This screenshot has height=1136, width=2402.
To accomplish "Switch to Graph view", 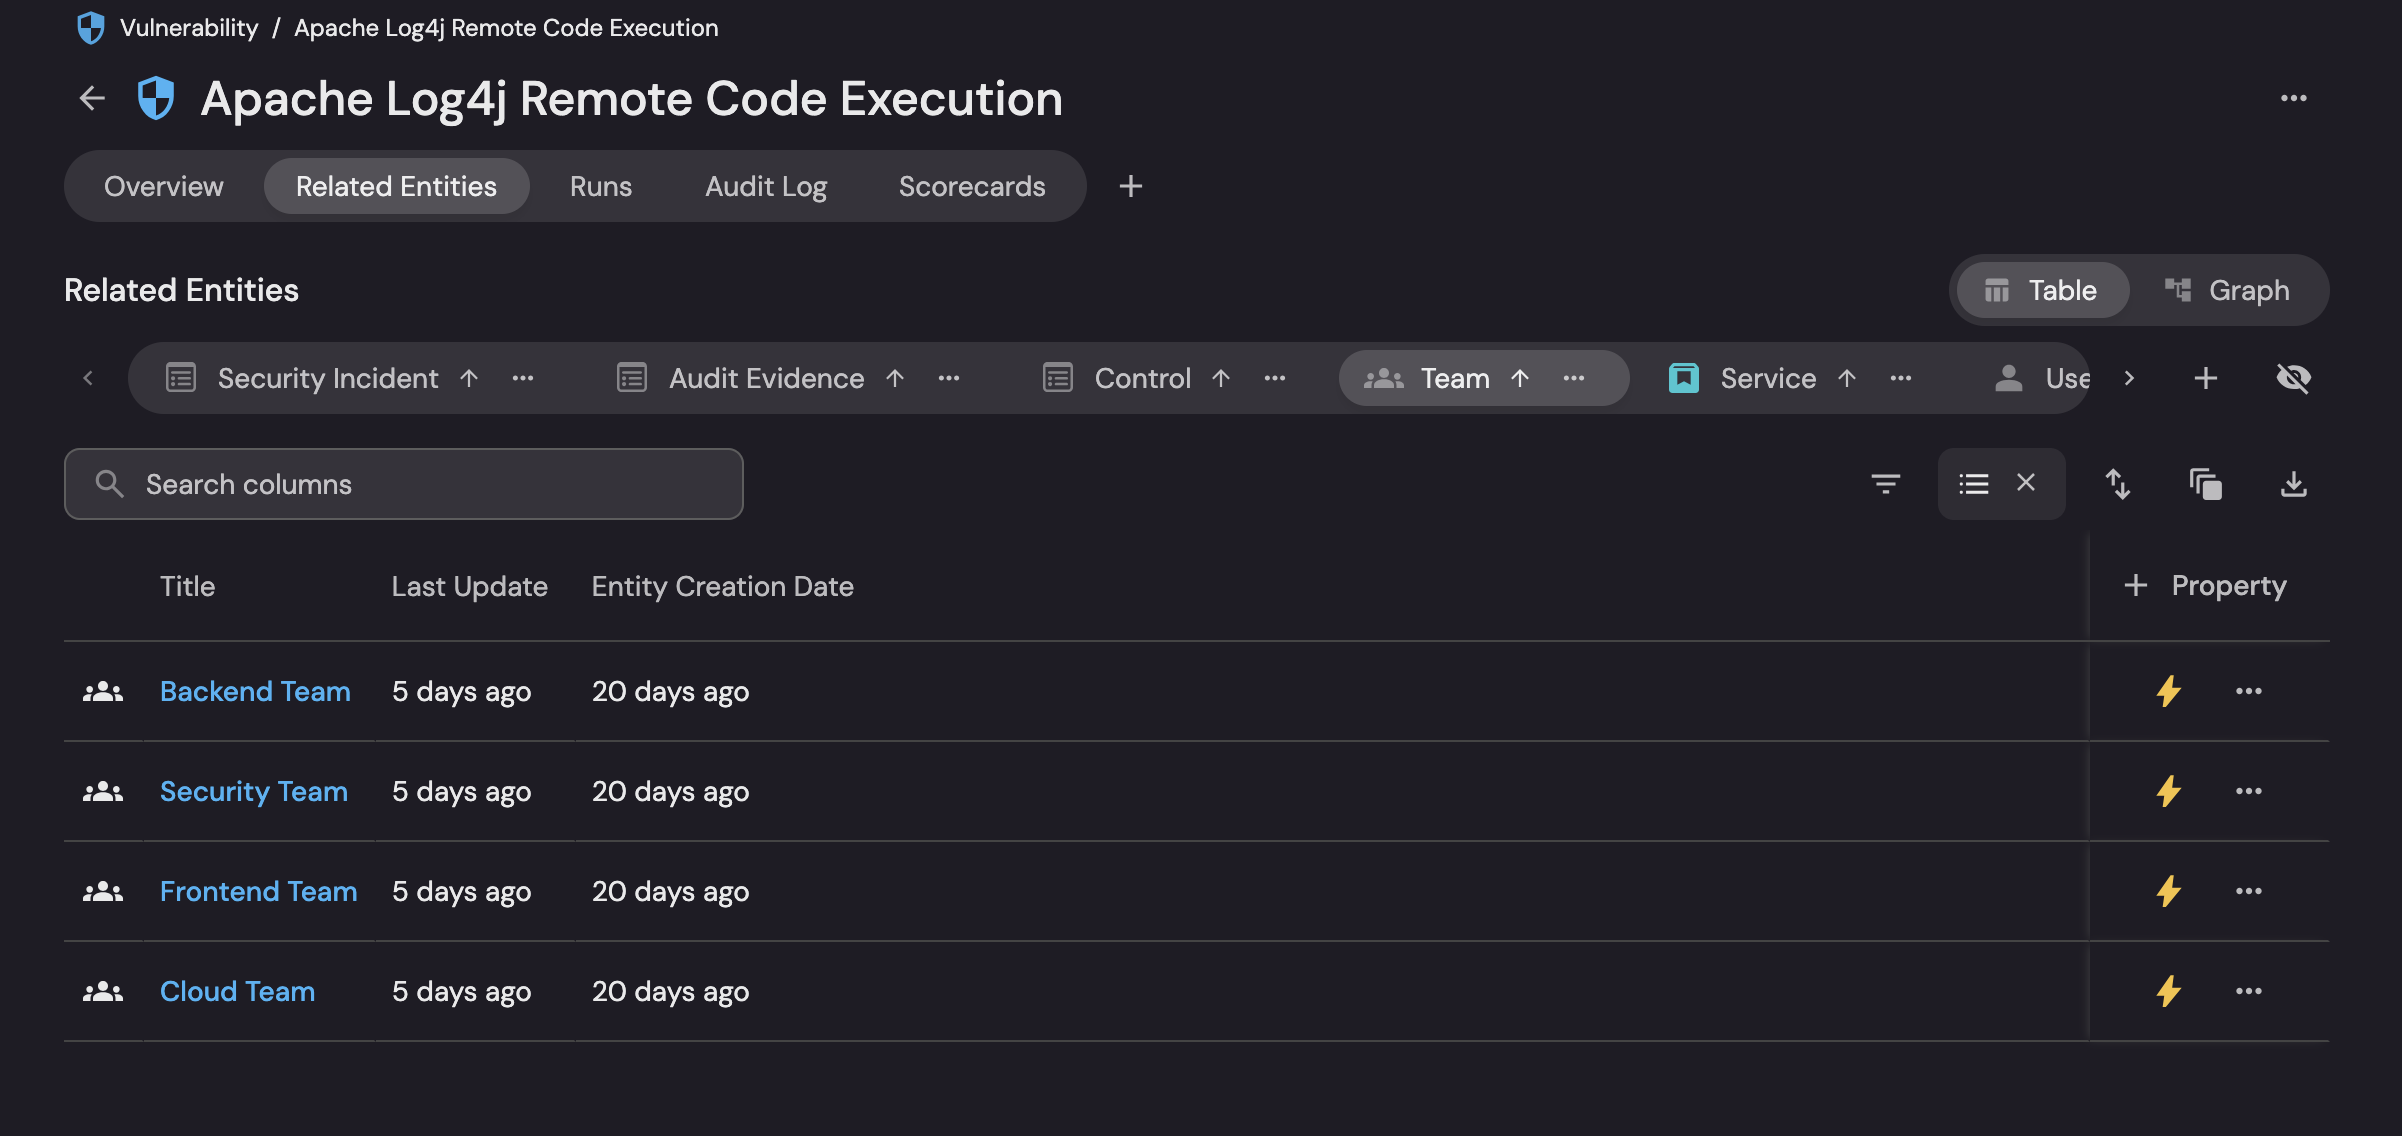I will tap(2230, 290).
